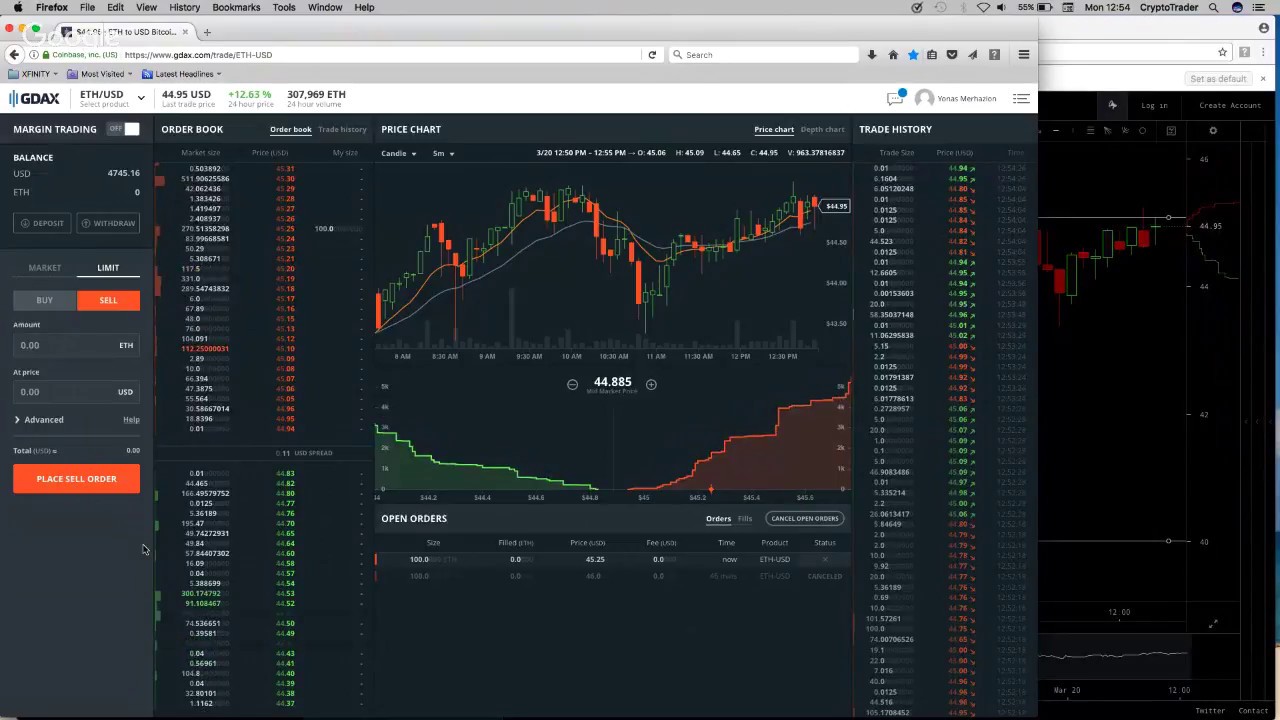Image resolution: width=1280 pixels, height=720 pixels.
Task: Open Firefox Bookmarks menu
Action: pyautogui.click(x=236, y=7)
